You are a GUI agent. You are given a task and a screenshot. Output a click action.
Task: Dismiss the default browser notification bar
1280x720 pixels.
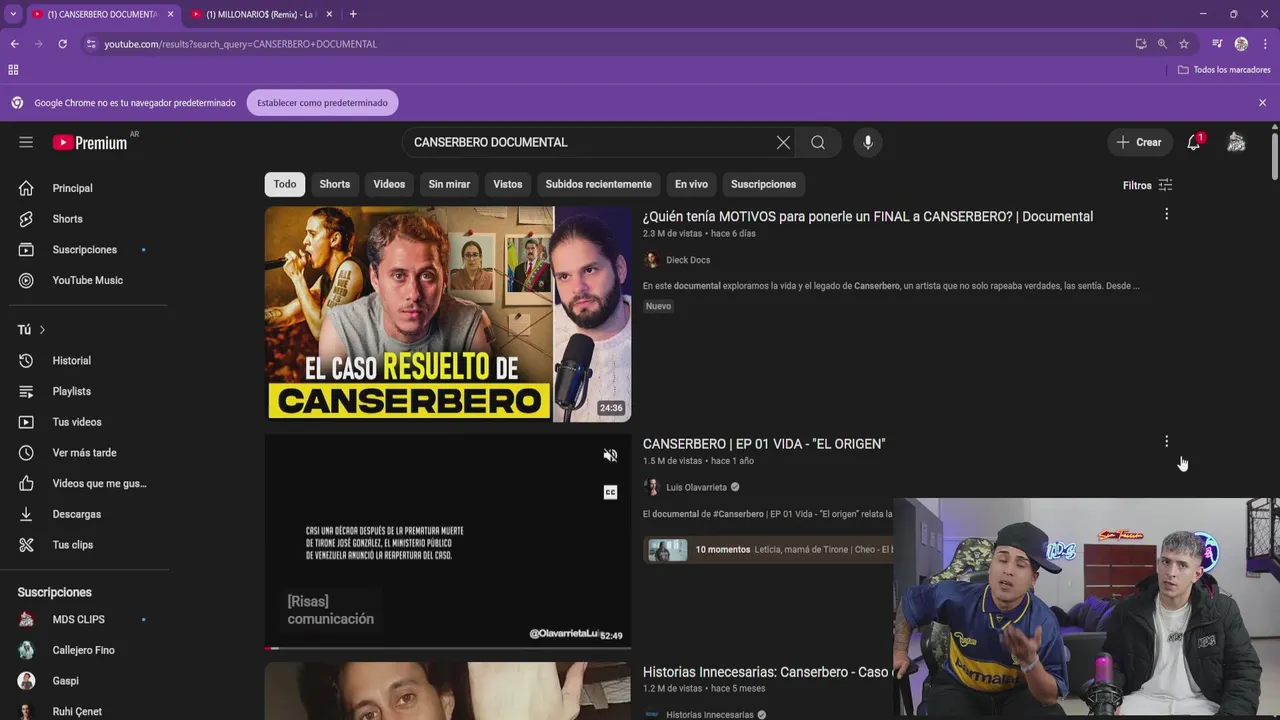1262,103
